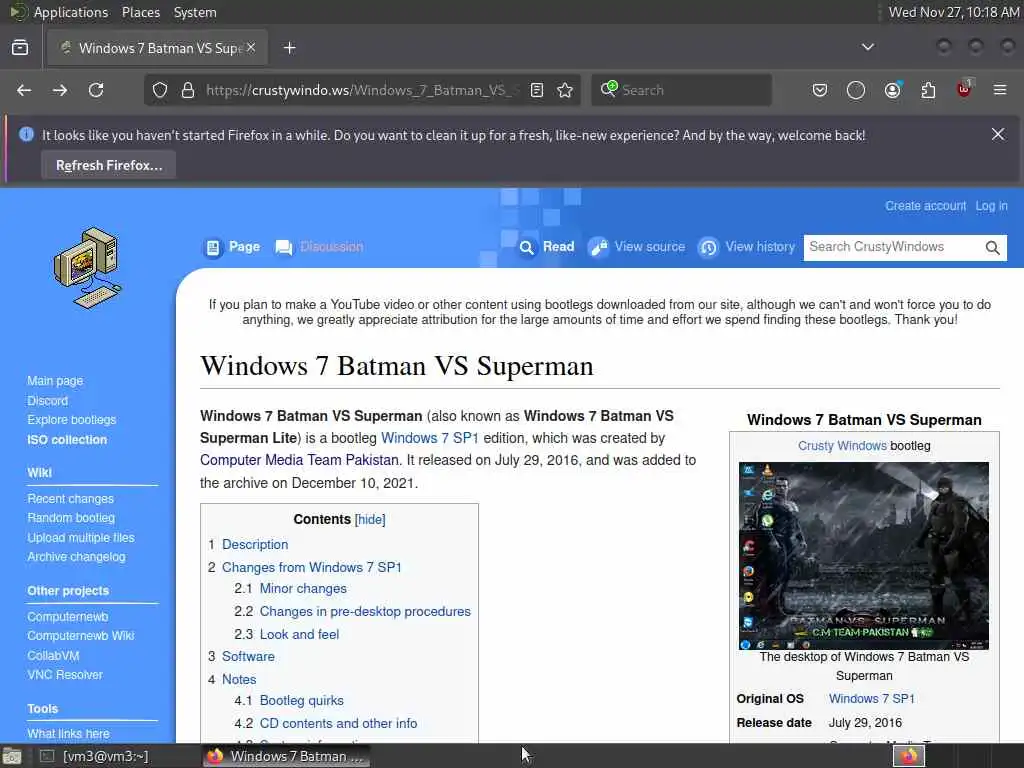Close the Windows 7 Batman VS Superman tab
This screenshot has width=1024, height=768.
point(251,48)
